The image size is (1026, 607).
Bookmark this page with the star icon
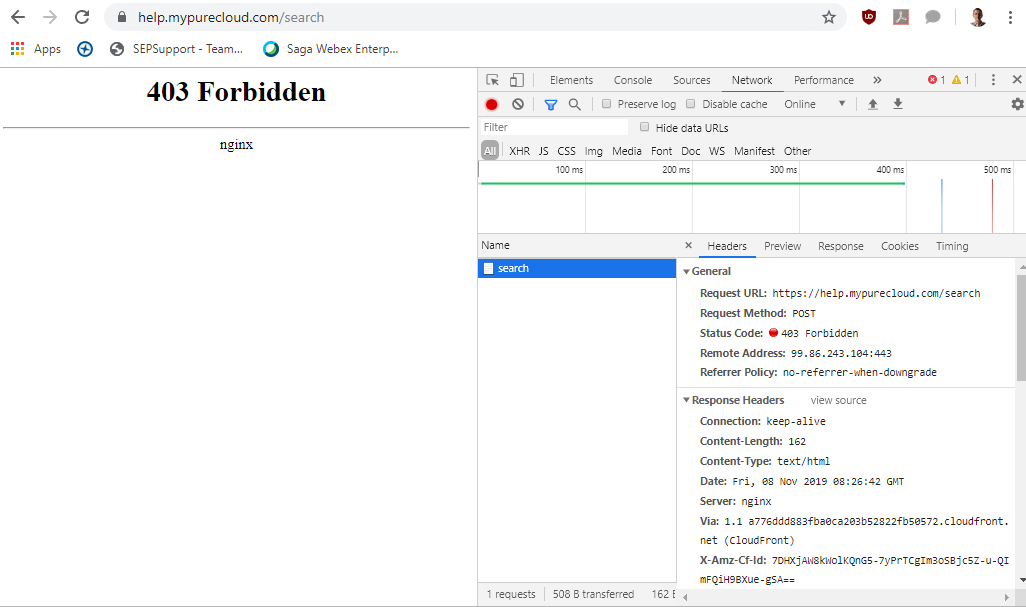pyautogui.click(x=829, y=18)
